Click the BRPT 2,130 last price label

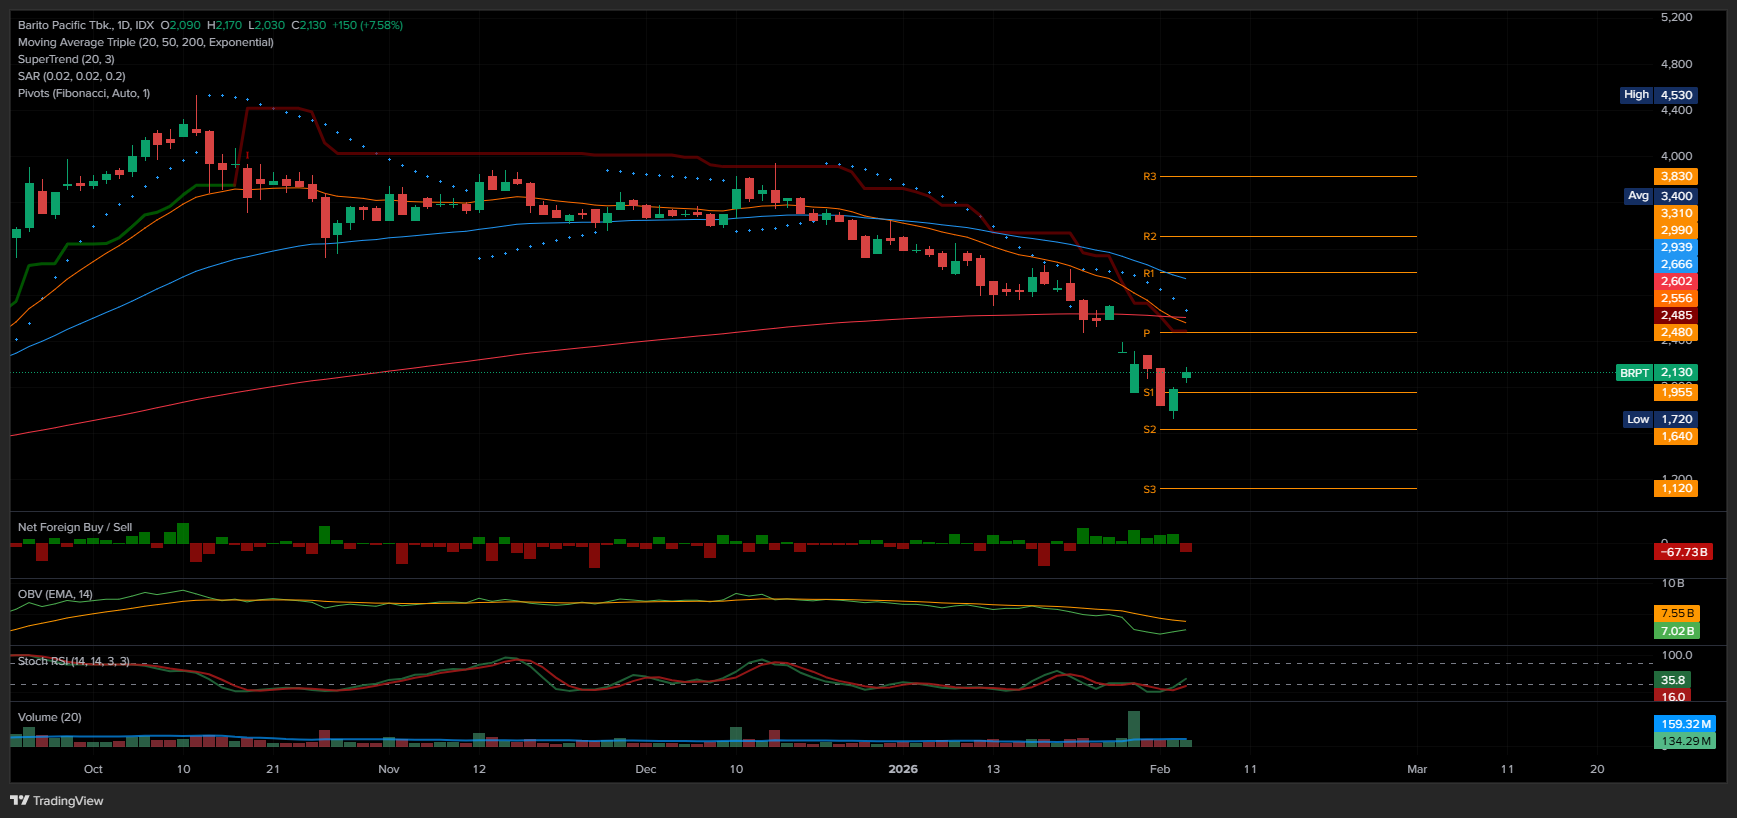click(1657, 373)
